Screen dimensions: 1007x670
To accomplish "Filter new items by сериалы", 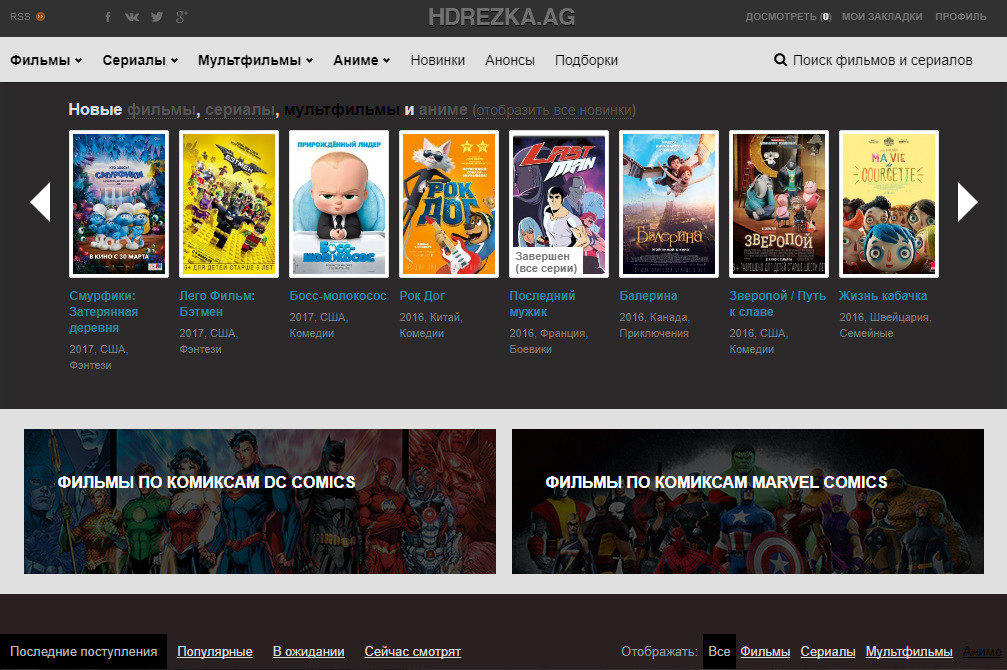I will (x=240, y=110).
